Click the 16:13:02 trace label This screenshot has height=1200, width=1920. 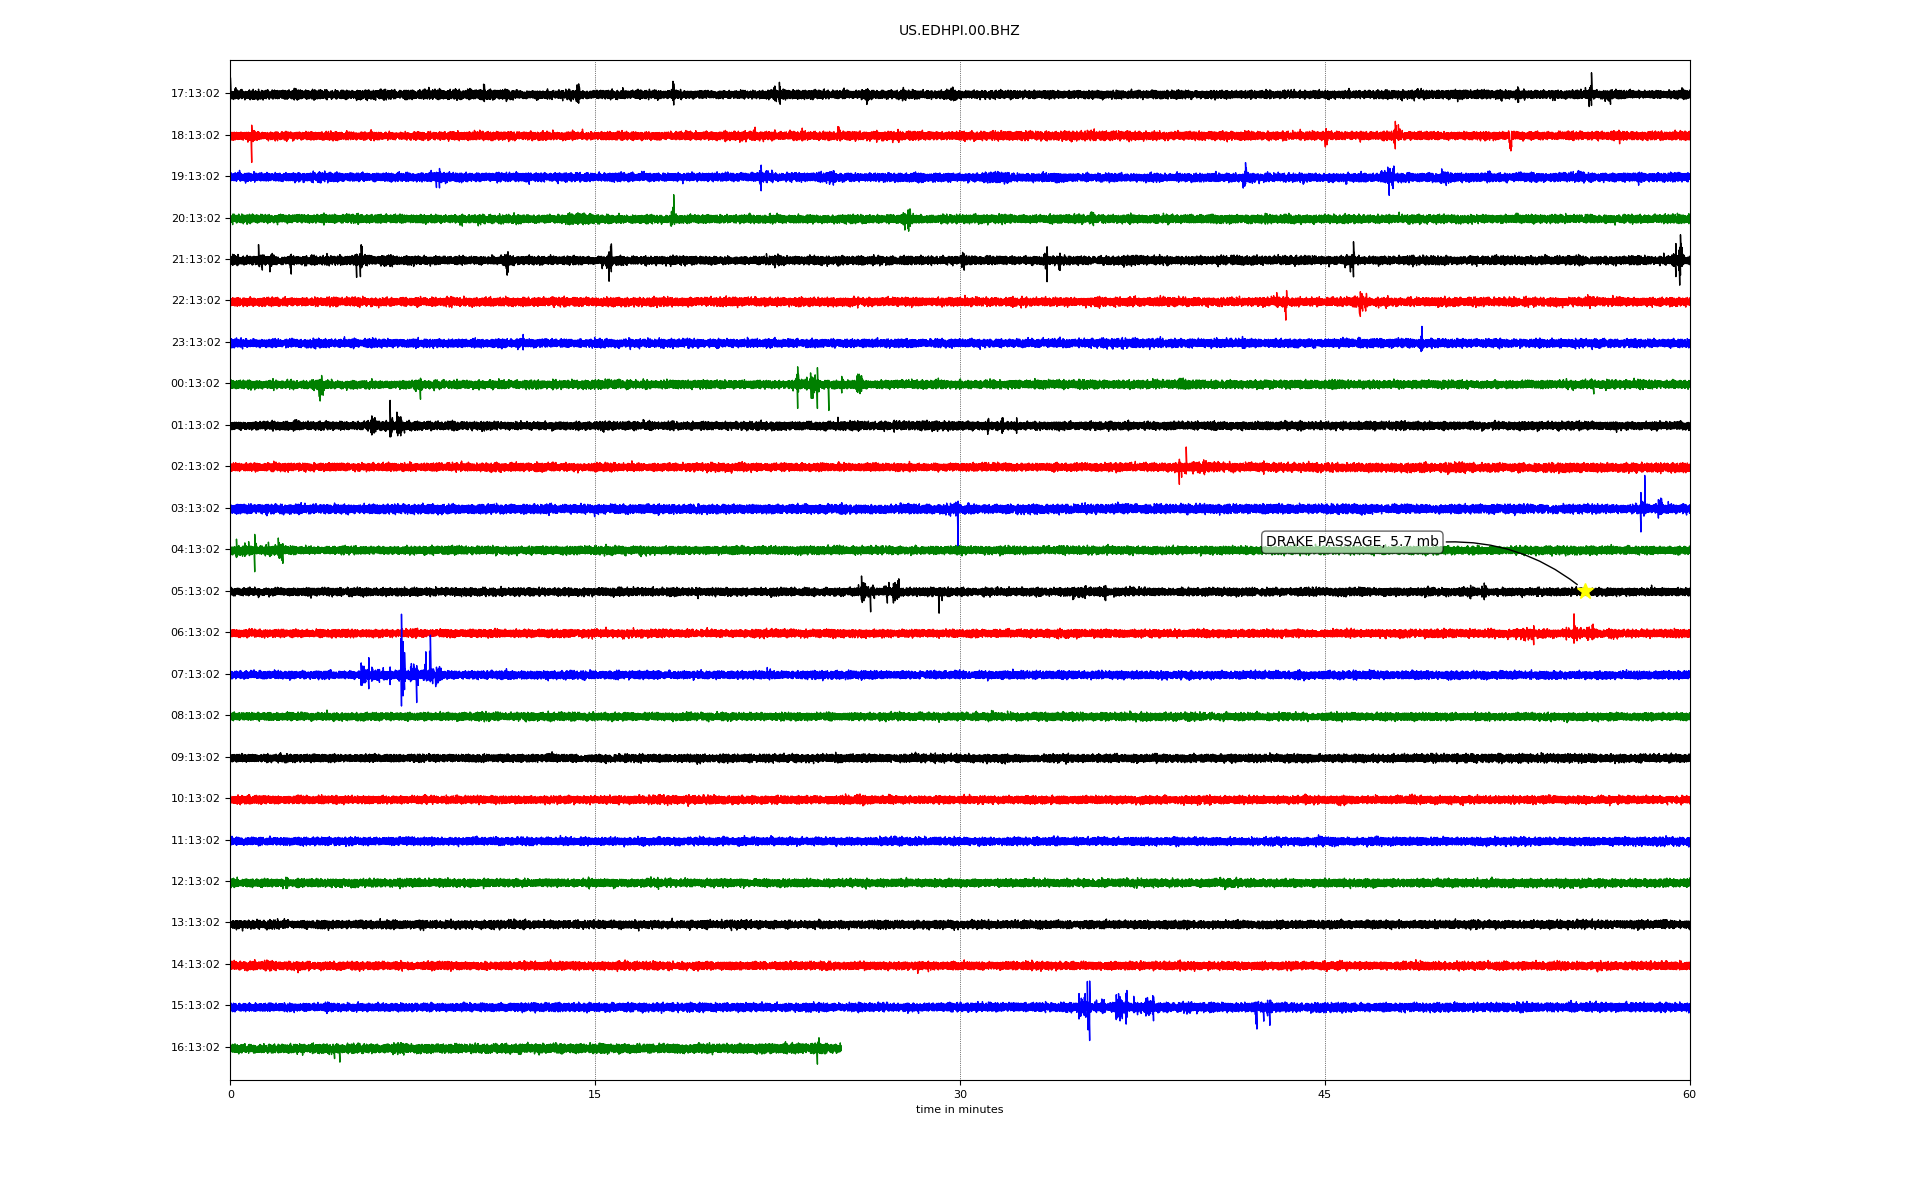click(195, 1048)
